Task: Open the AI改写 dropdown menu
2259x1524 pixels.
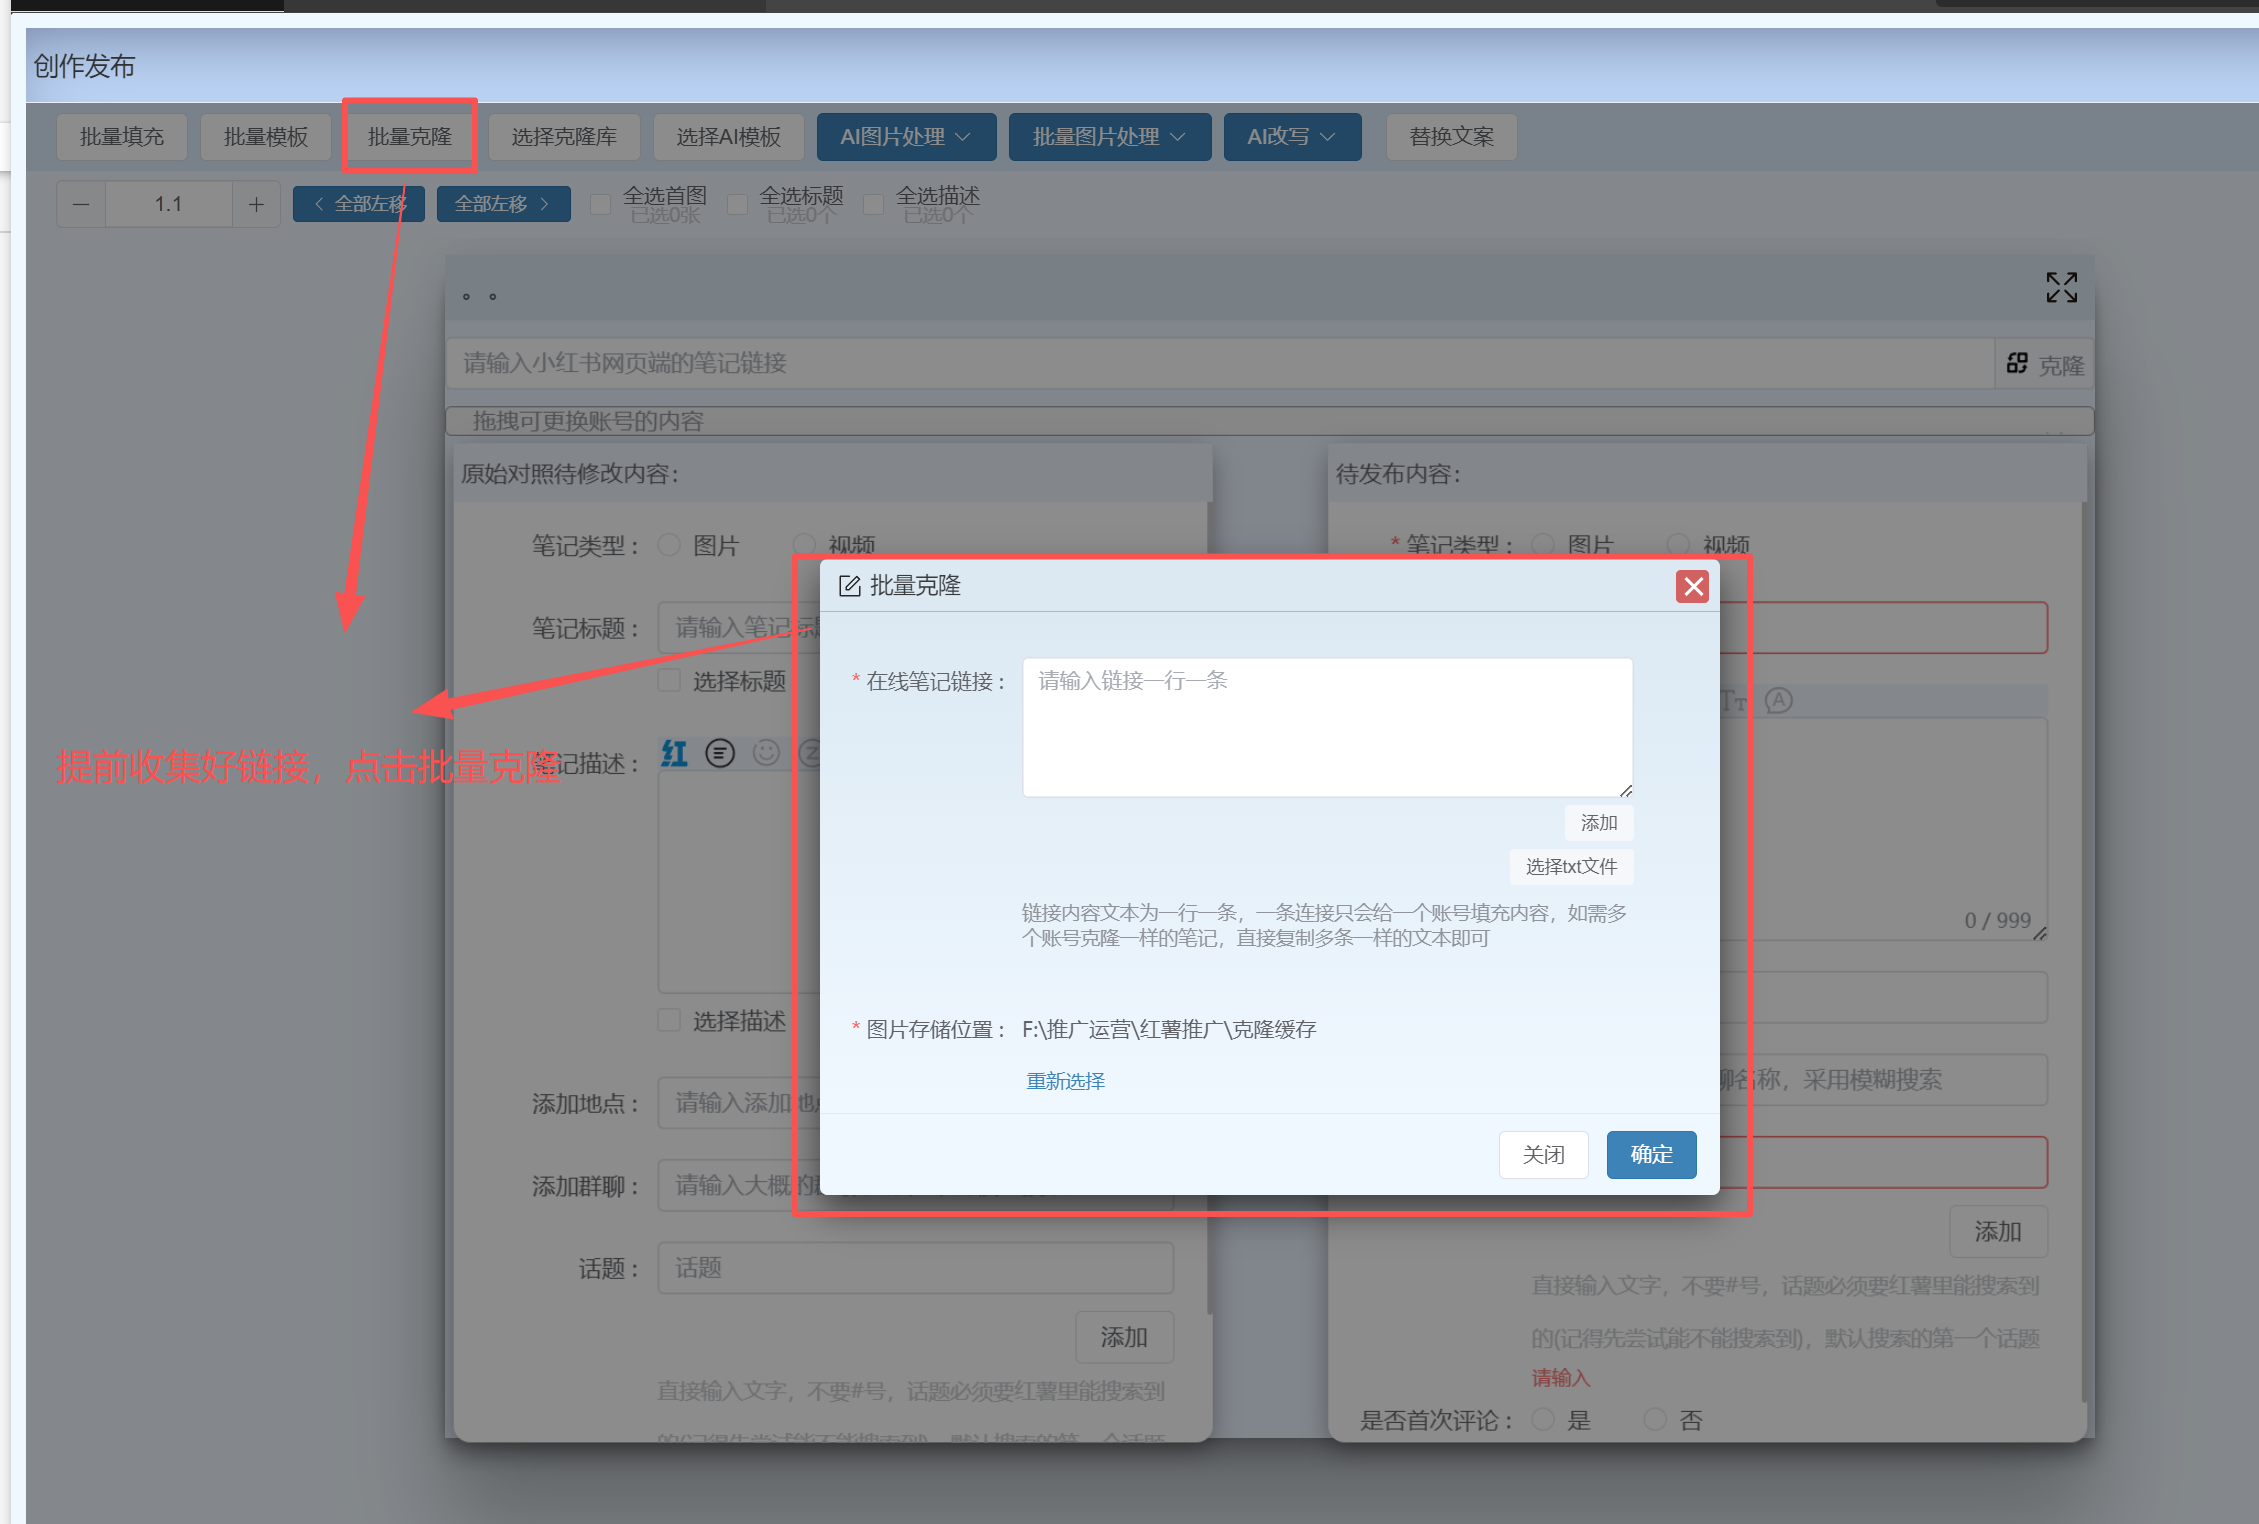Action: (x=1291, y=137)
